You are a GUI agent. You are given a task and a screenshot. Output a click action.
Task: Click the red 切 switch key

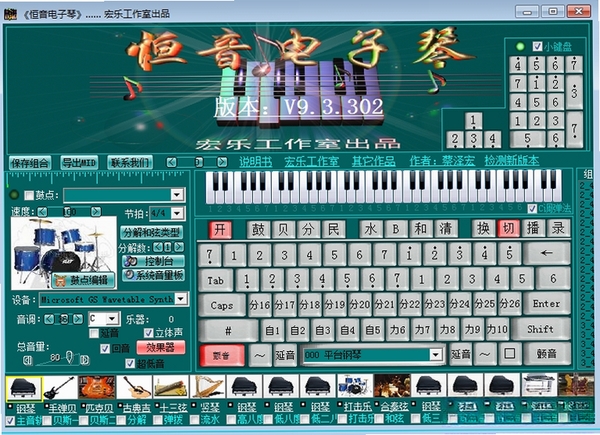point(508,228)
